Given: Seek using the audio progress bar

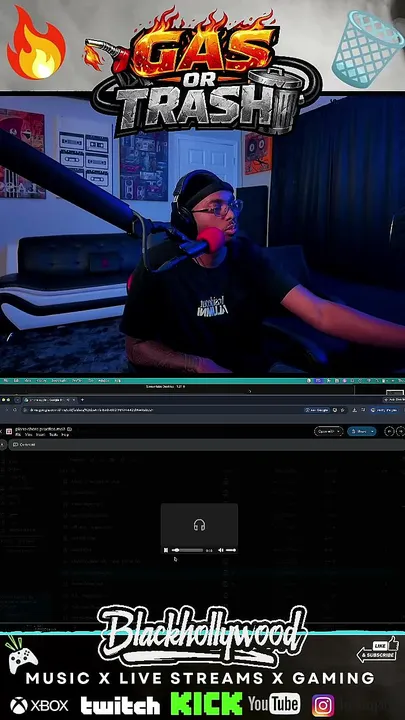Looking at the screenshot, I should 187,550.
